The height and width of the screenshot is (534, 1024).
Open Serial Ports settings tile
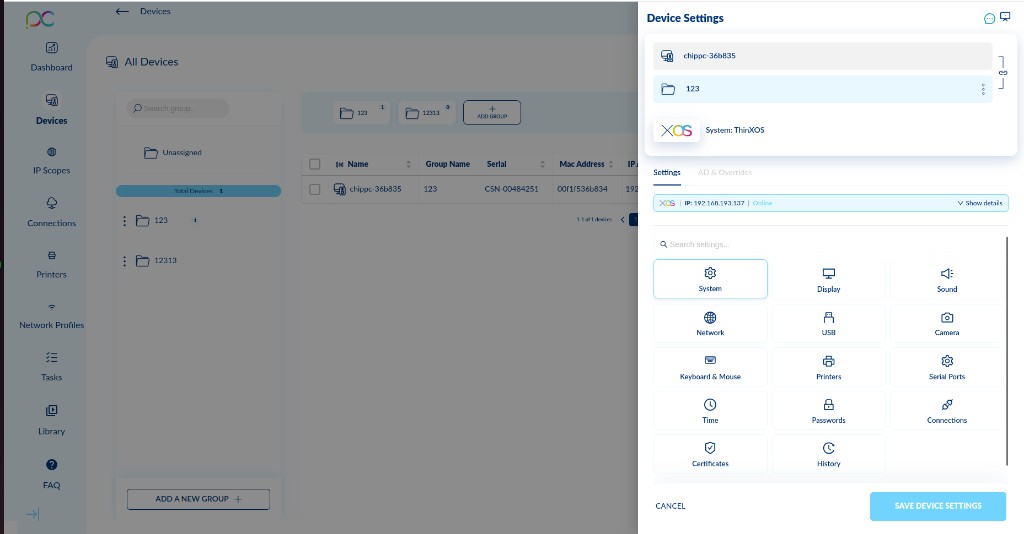946,367
